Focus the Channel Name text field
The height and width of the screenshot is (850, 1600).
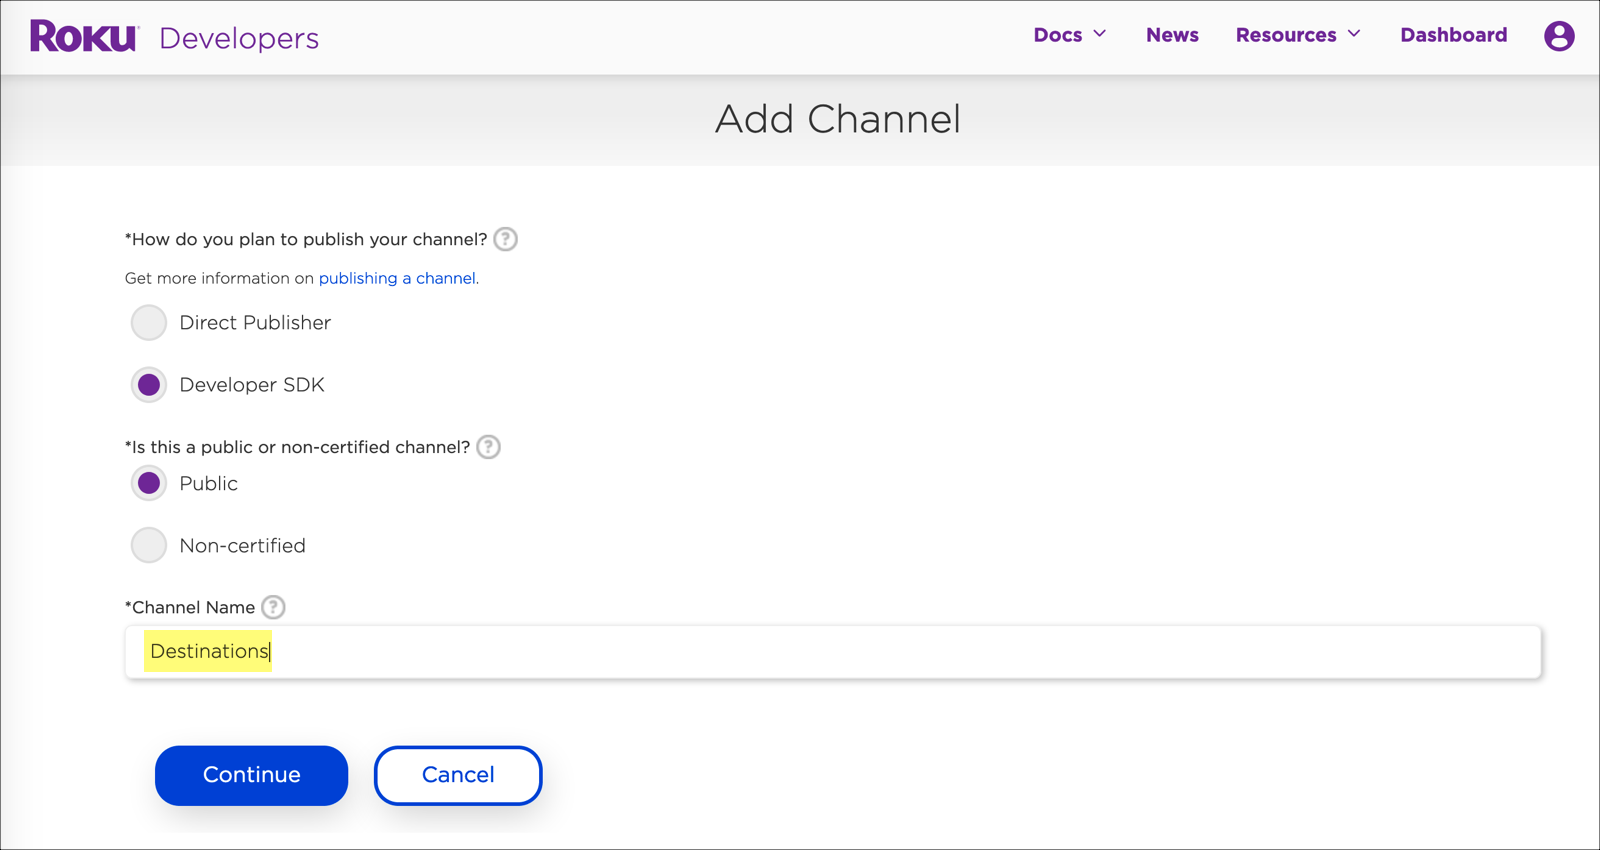coord(832,652)
